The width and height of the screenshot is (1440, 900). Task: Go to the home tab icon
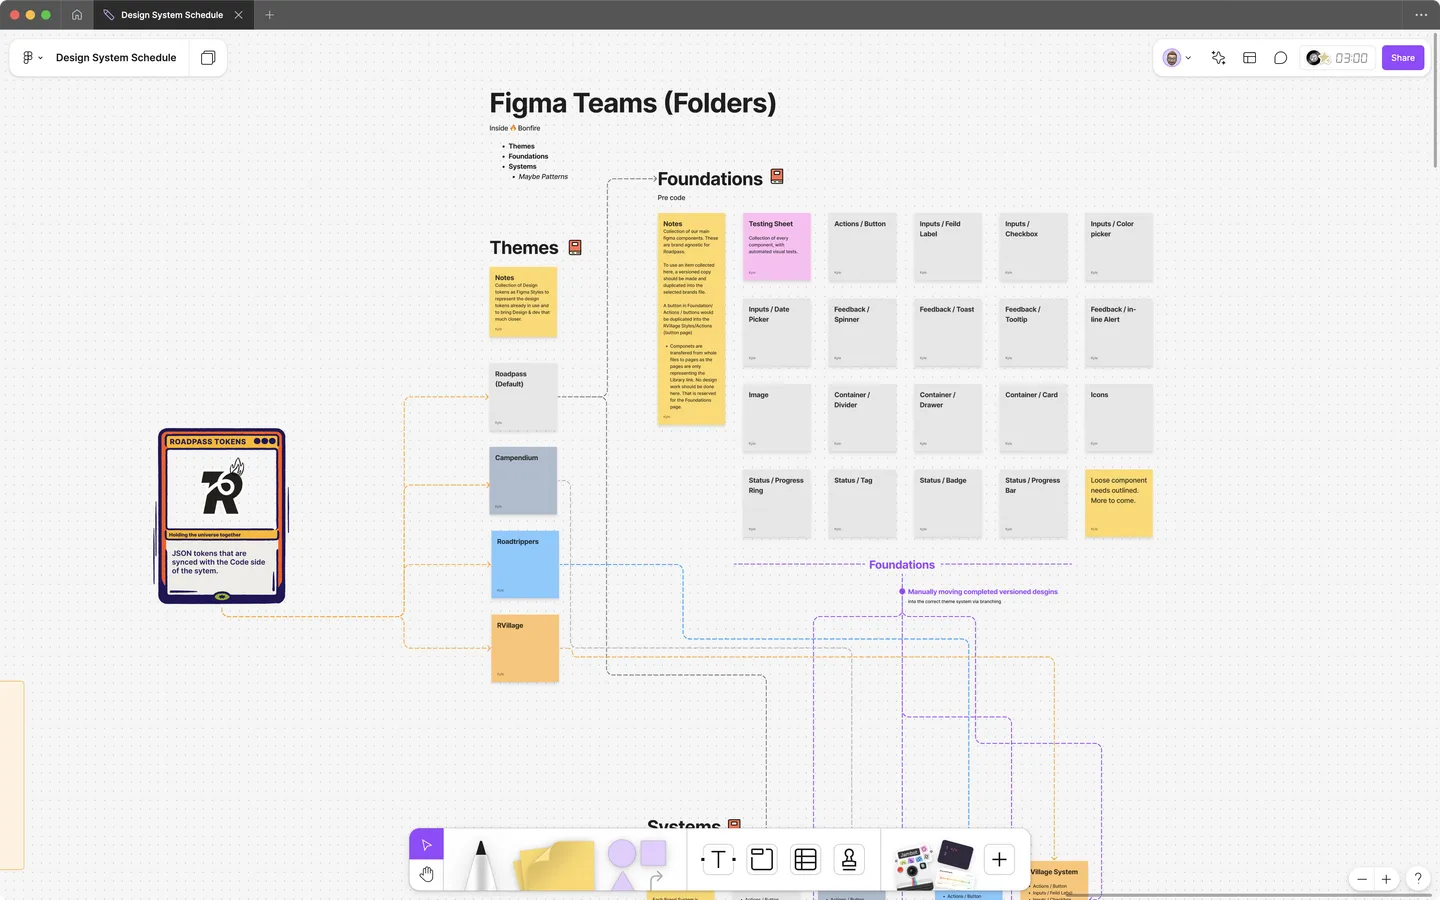[77, 15]
